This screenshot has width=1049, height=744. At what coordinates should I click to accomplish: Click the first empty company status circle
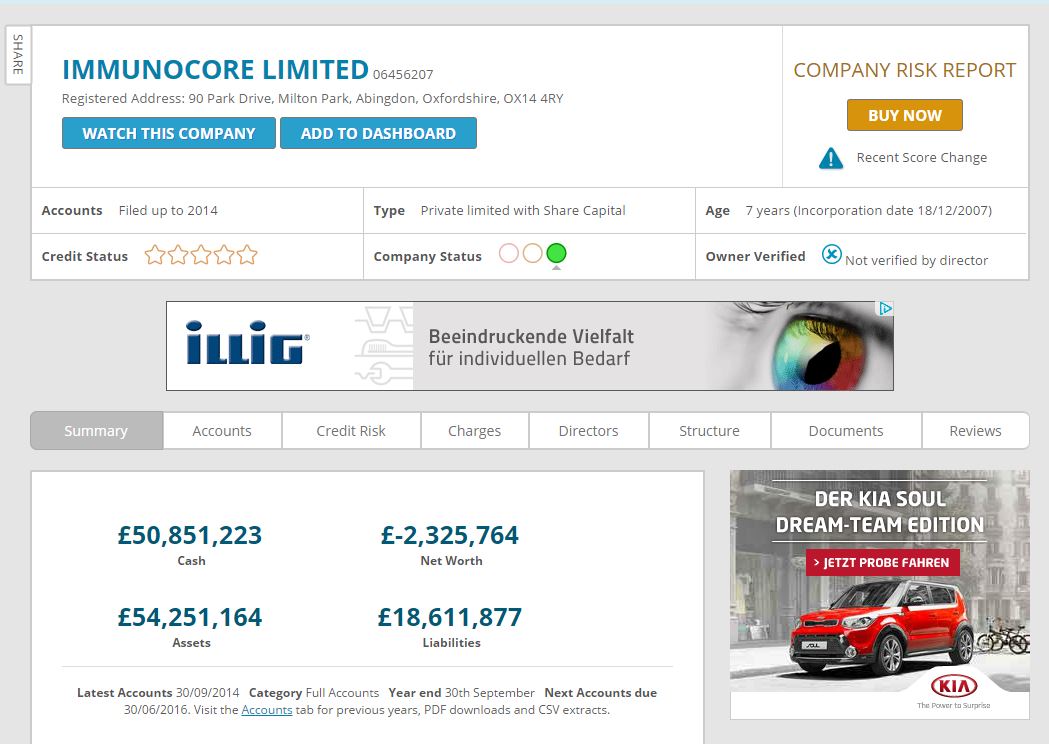coord(508,254)
